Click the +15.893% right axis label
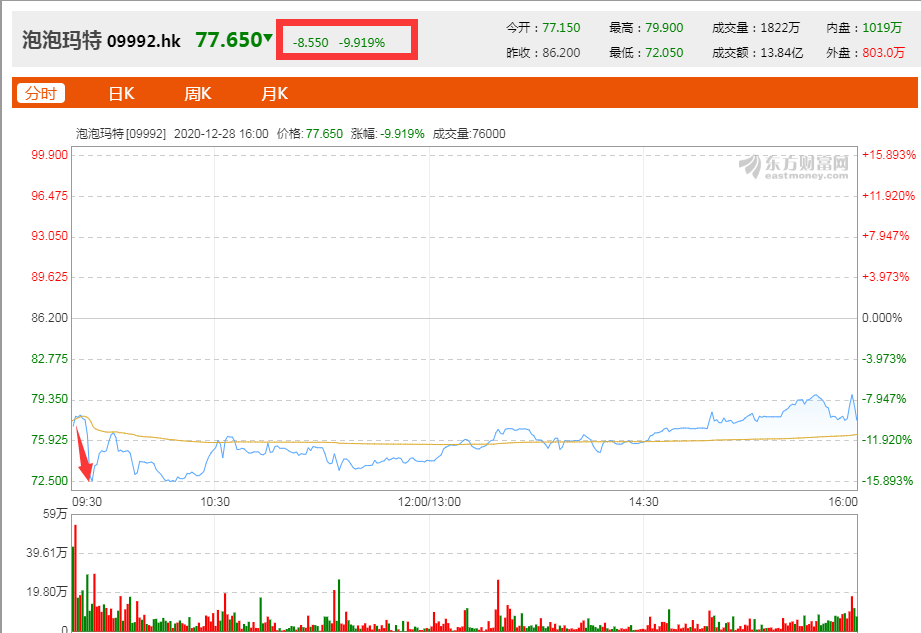The image size is (921, 633). pyautogui.click(x=889, y=155)
